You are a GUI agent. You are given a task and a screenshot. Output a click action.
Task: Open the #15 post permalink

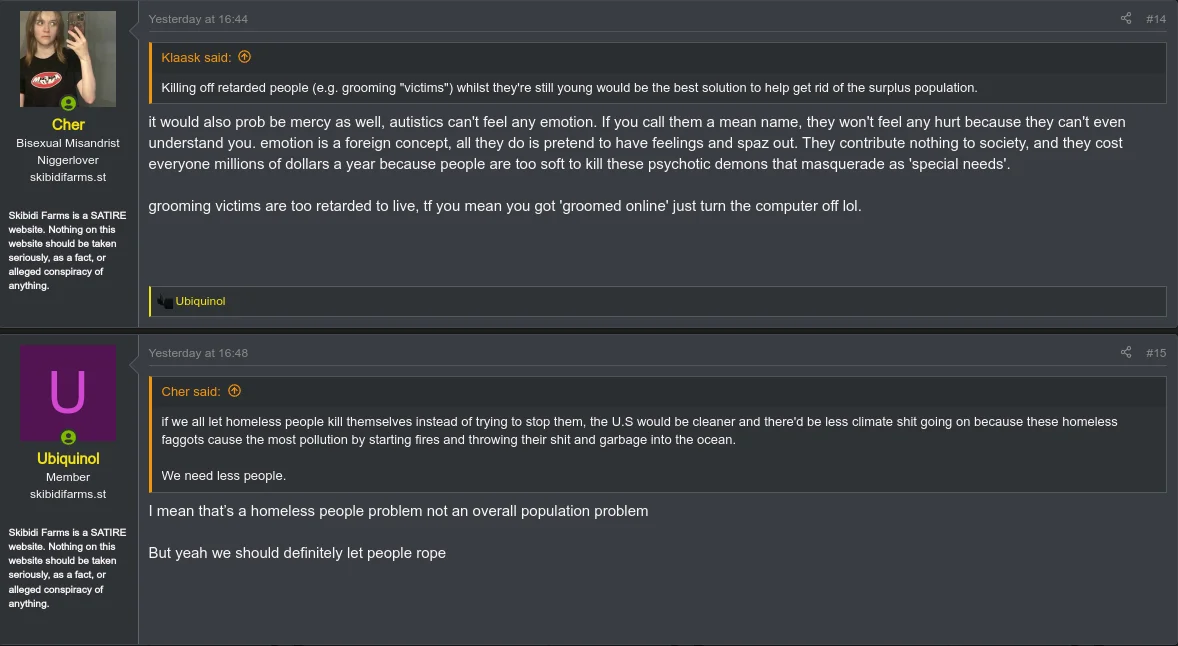[x=1156, y=353]
